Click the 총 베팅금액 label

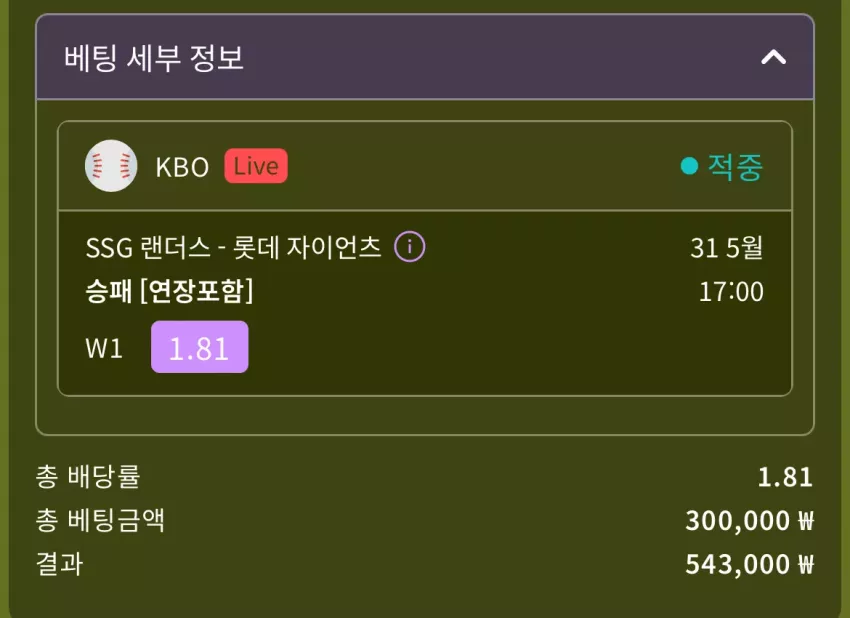pyautogui.click(x=100, y=520)
